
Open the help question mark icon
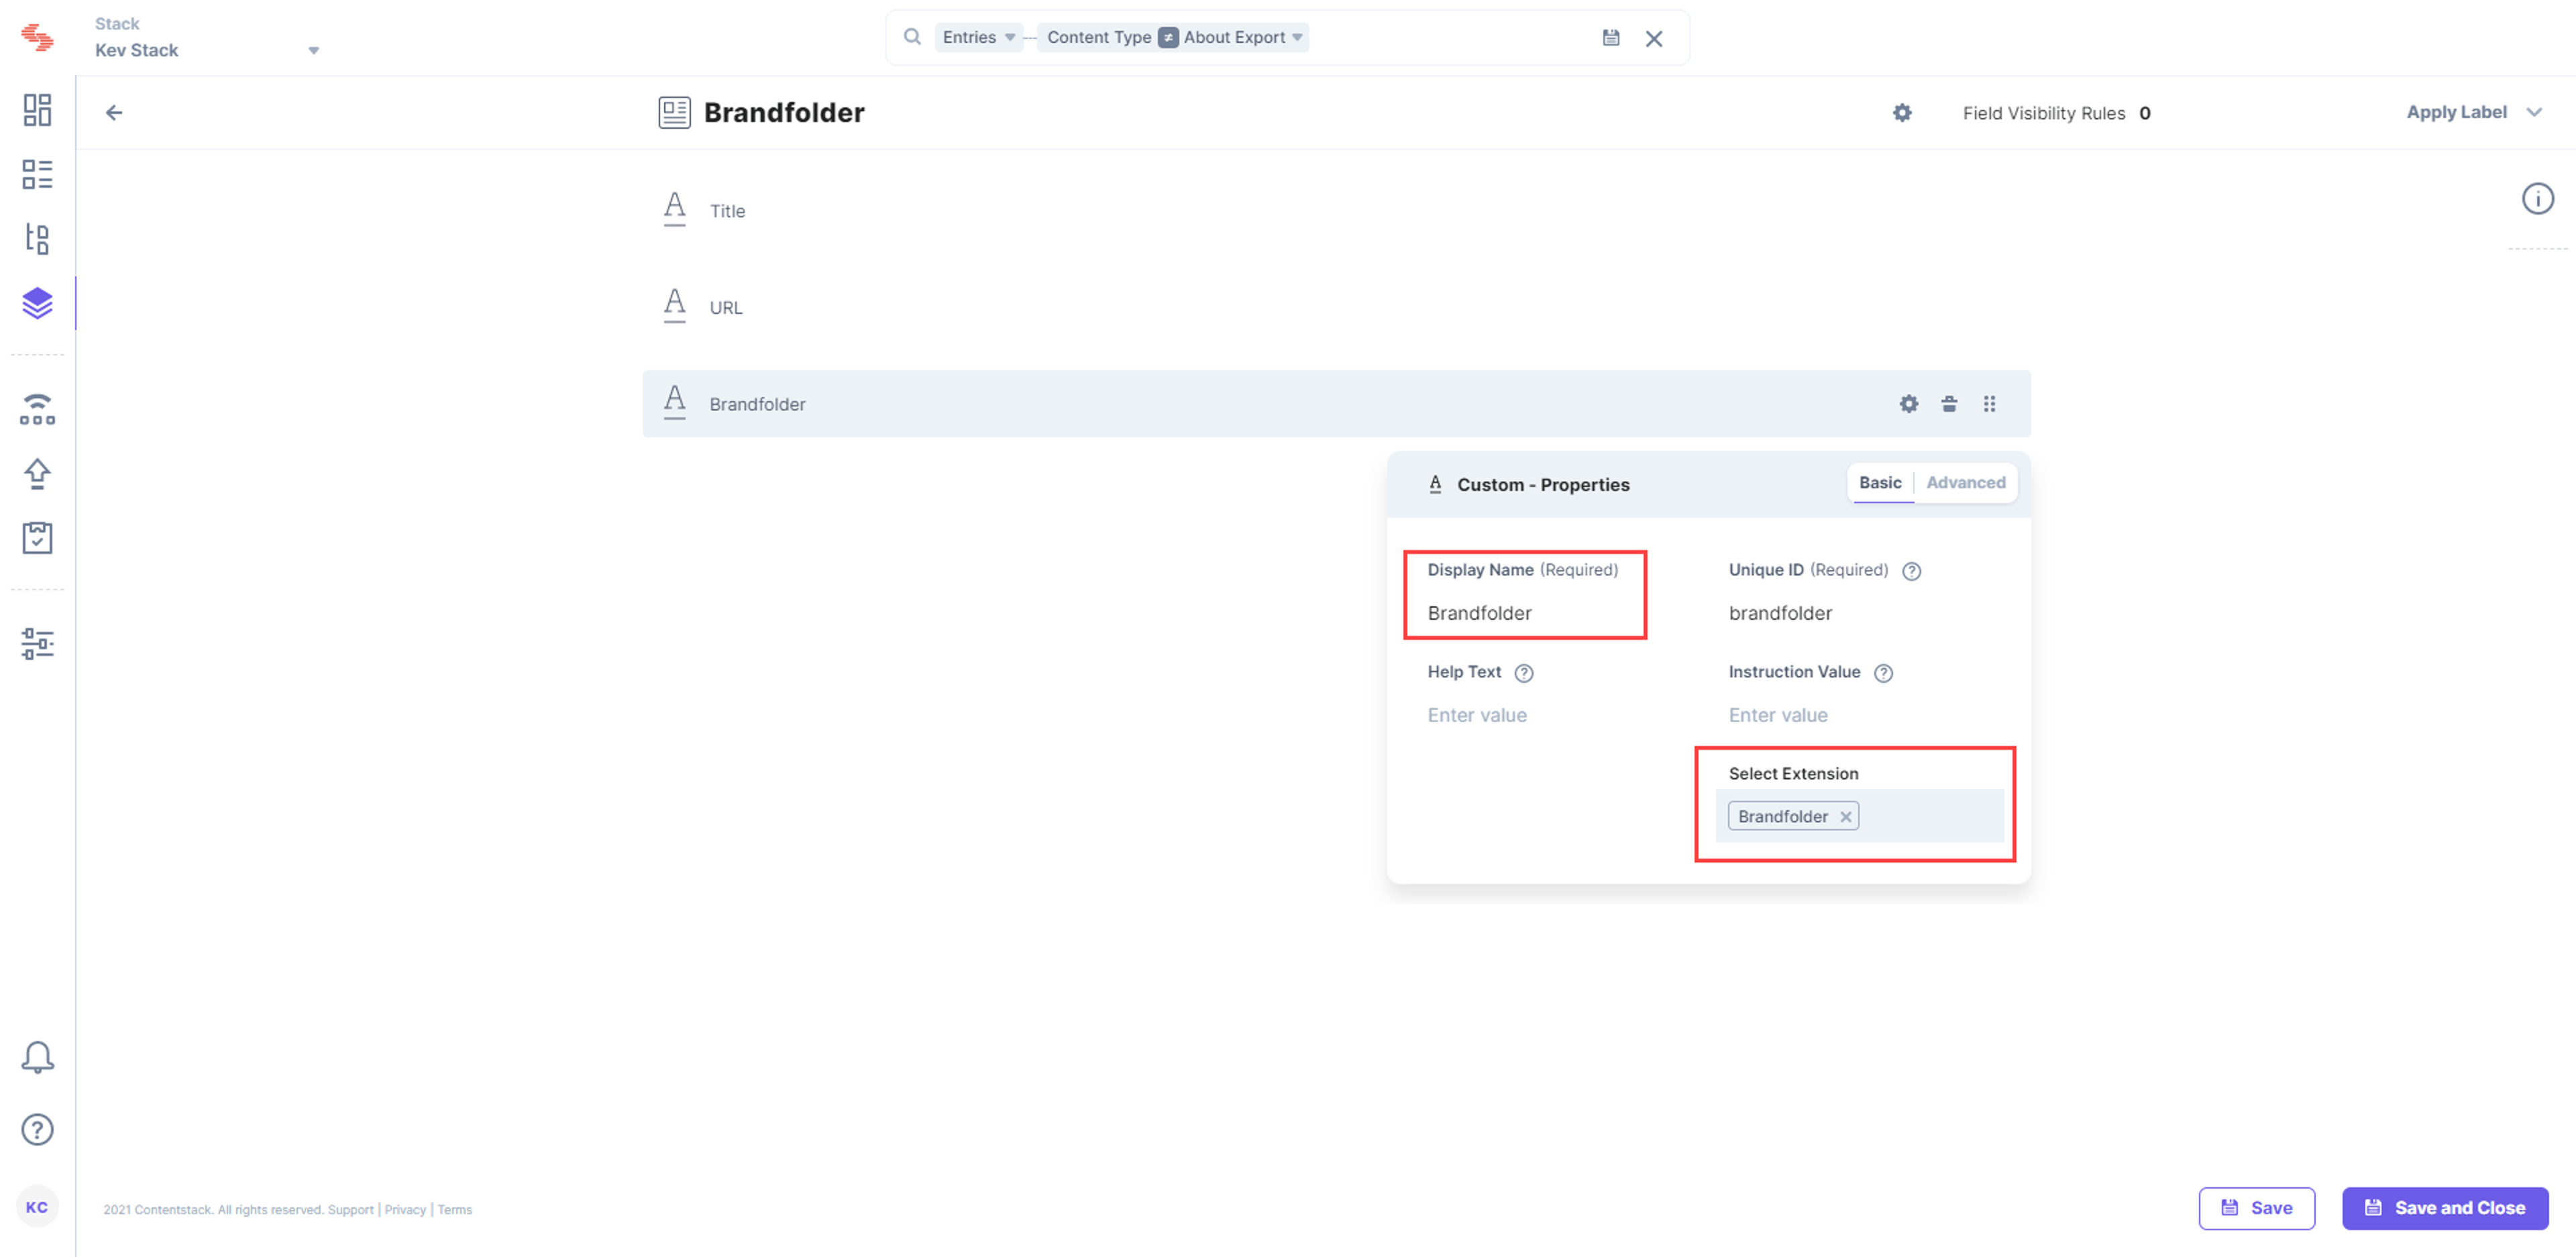click(x=37, y=1129)
